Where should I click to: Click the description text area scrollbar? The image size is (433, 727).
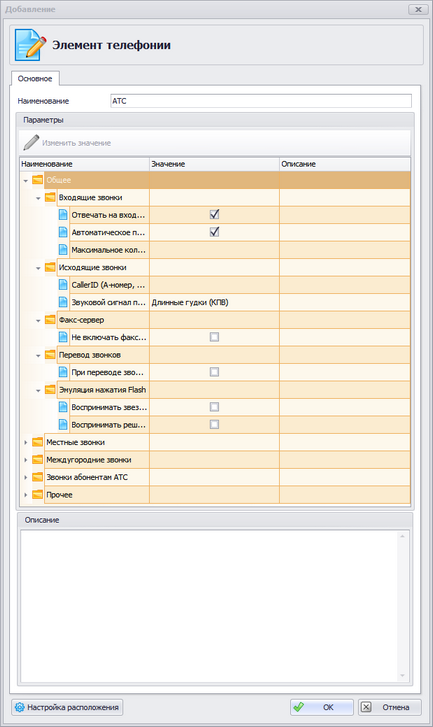(402, 606)
